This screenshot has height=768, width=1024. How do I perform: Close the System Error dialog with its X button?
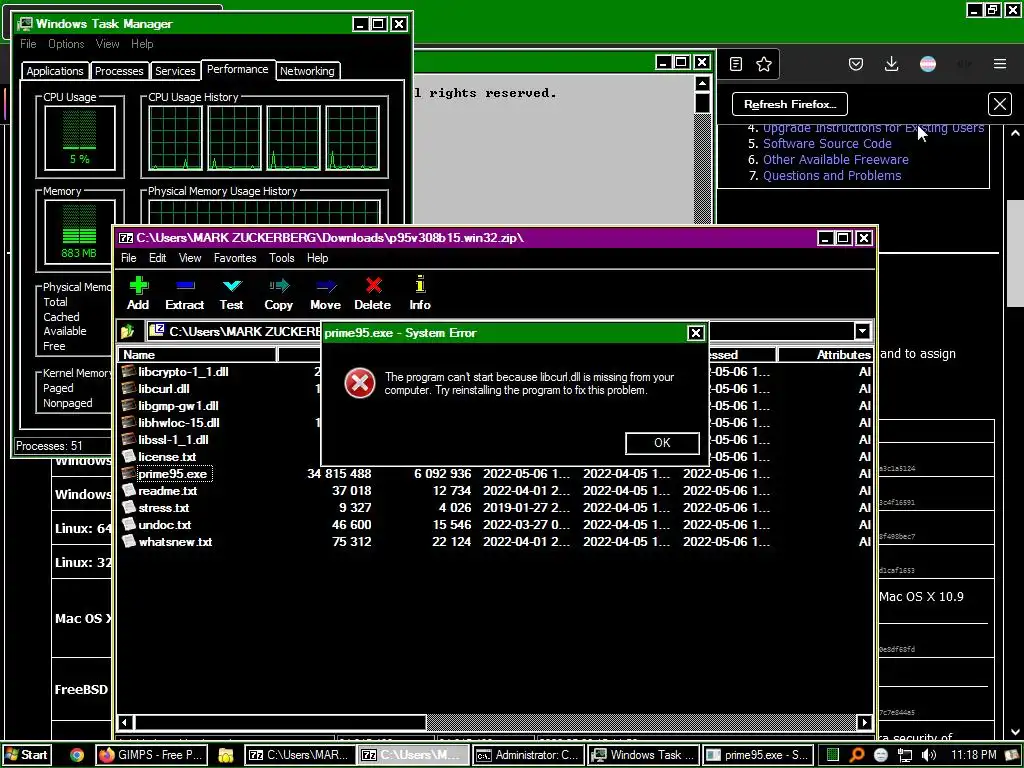[x=696, y=333]
